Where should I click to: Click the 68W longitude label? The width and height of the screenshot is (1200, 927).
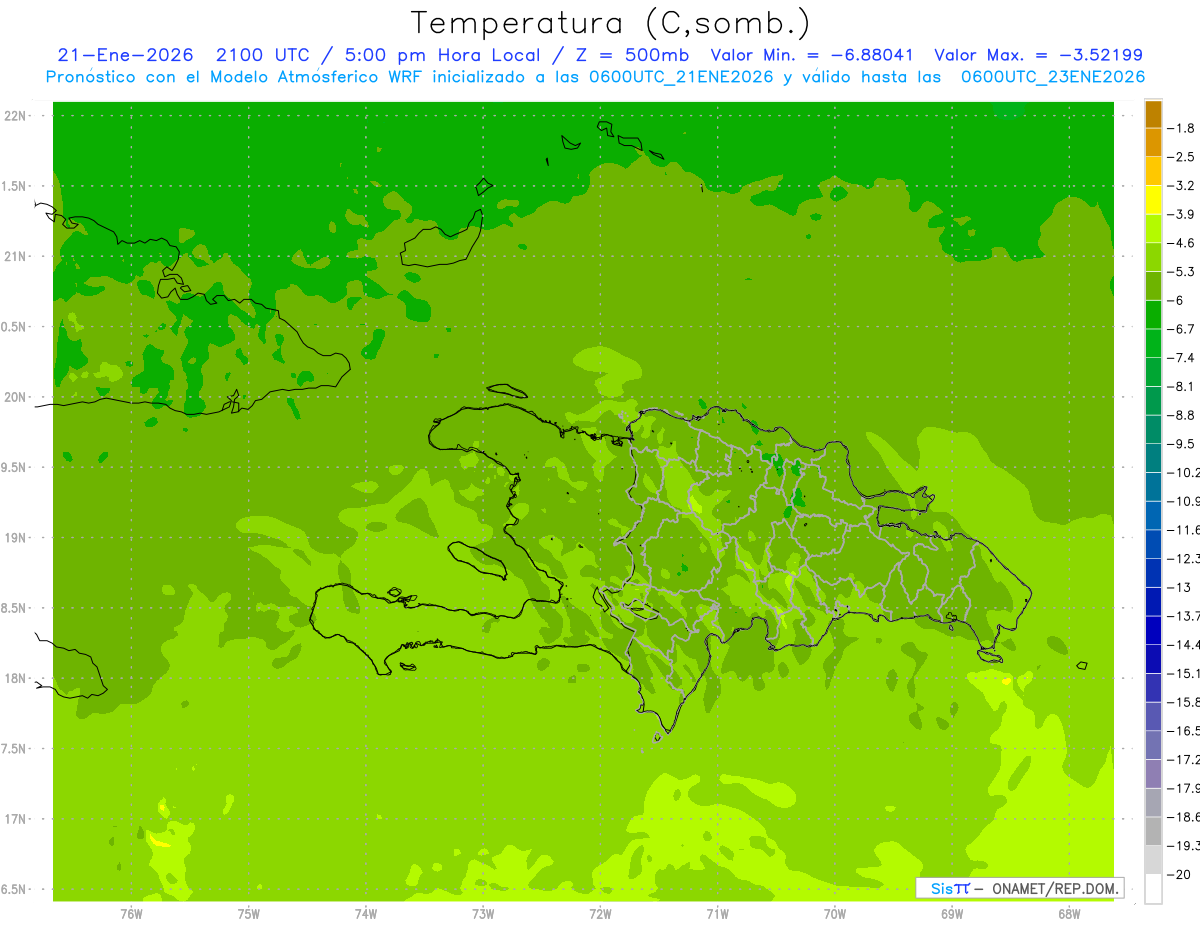pos(1069,914)
